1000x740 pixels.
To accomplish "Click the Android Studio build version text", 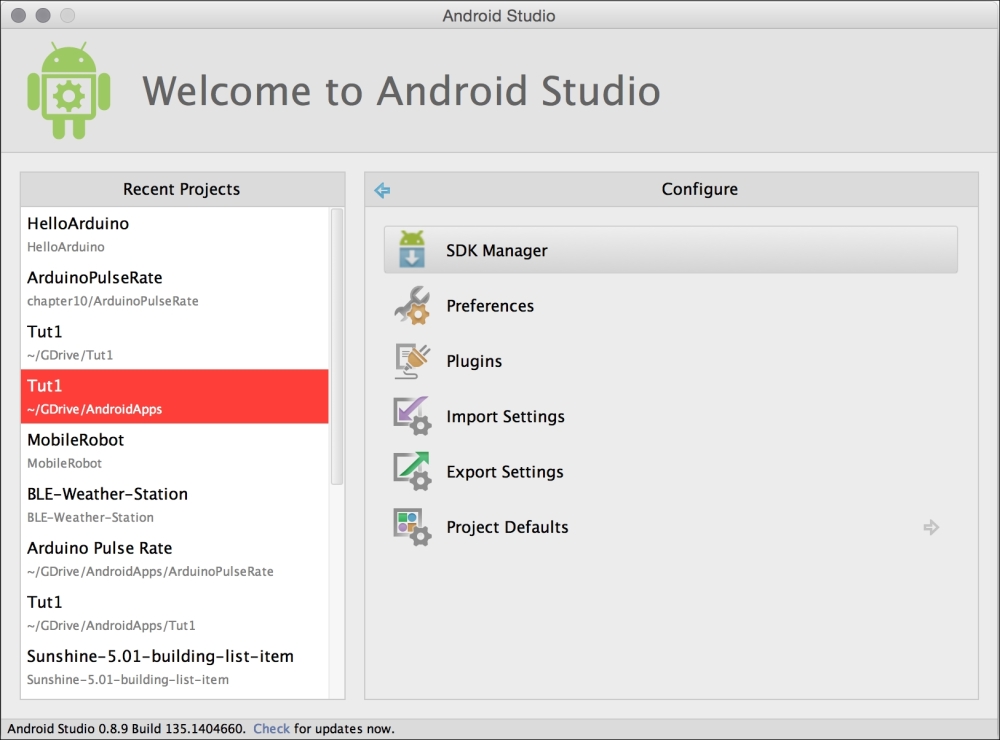I will pyautogui.click(x=126, y=729).
